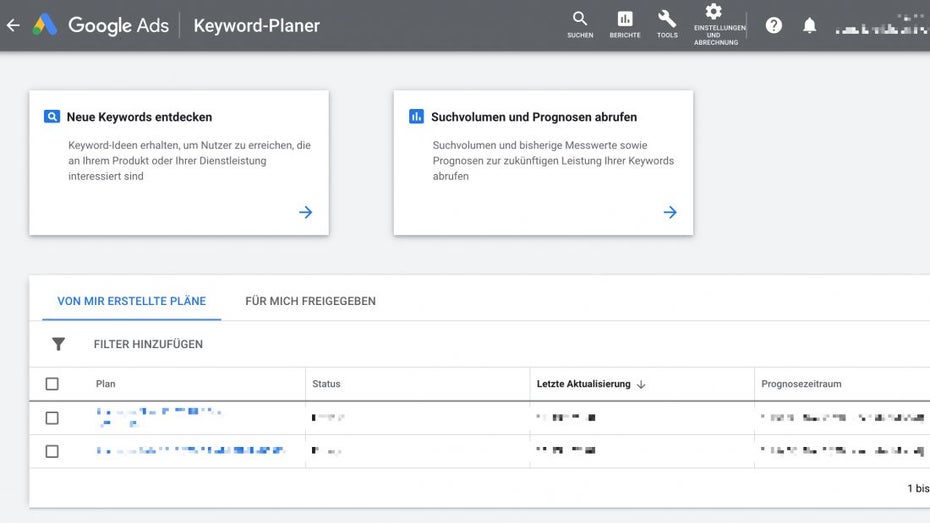This screenshot has width=930, height=523.
Task: Click the "Suchvolumen und bisherige Messwerte" description
Action: [553, 161]
